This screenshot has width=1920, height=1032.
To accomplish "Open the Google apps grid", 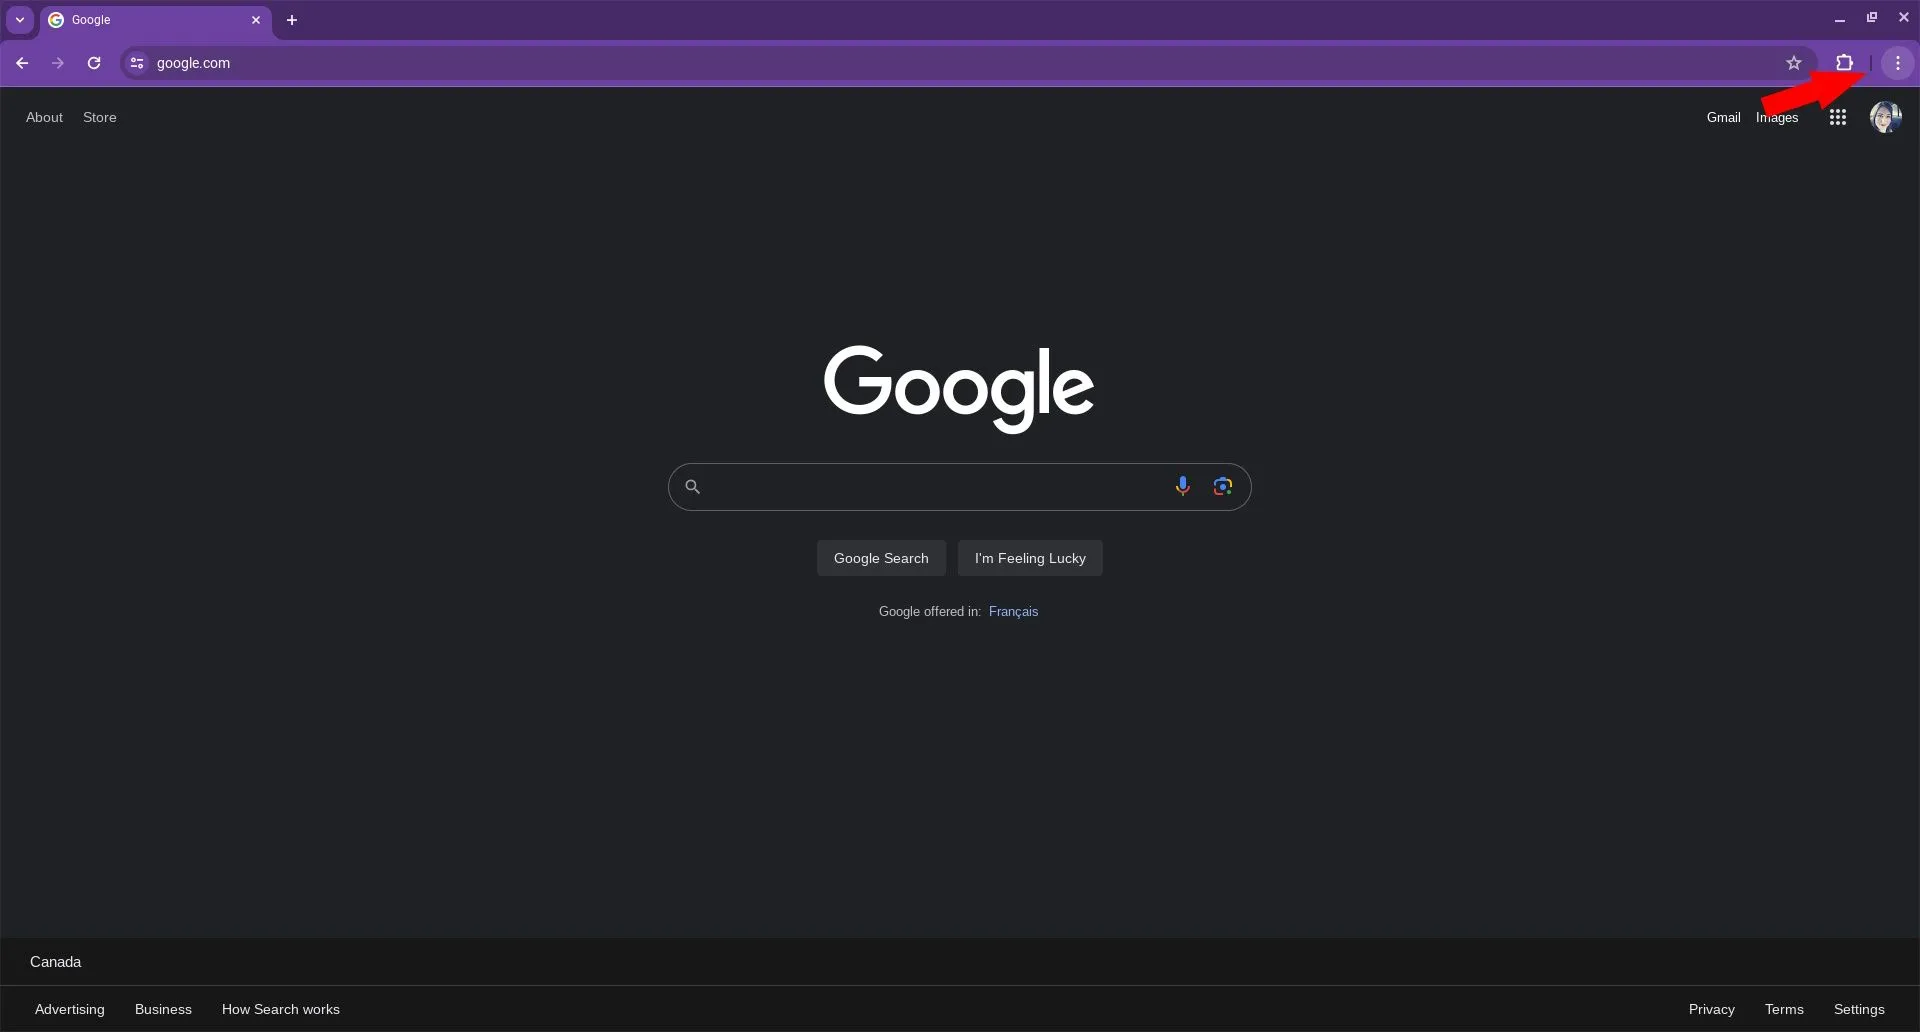I will [1837, 118].
